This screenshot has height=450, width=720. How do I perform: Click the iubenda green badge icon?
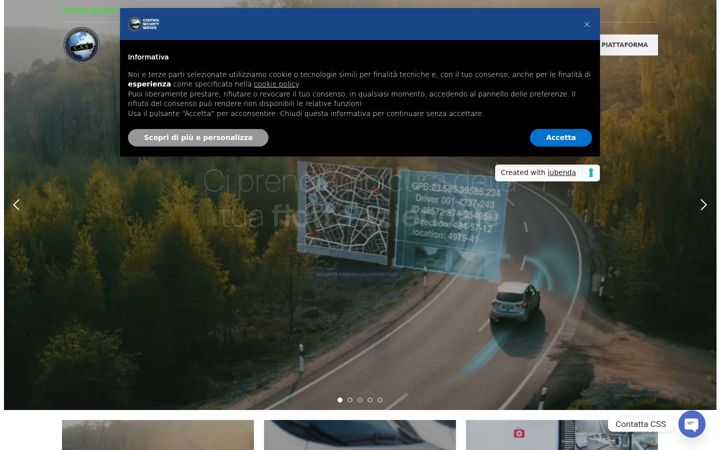click(591, 173)
